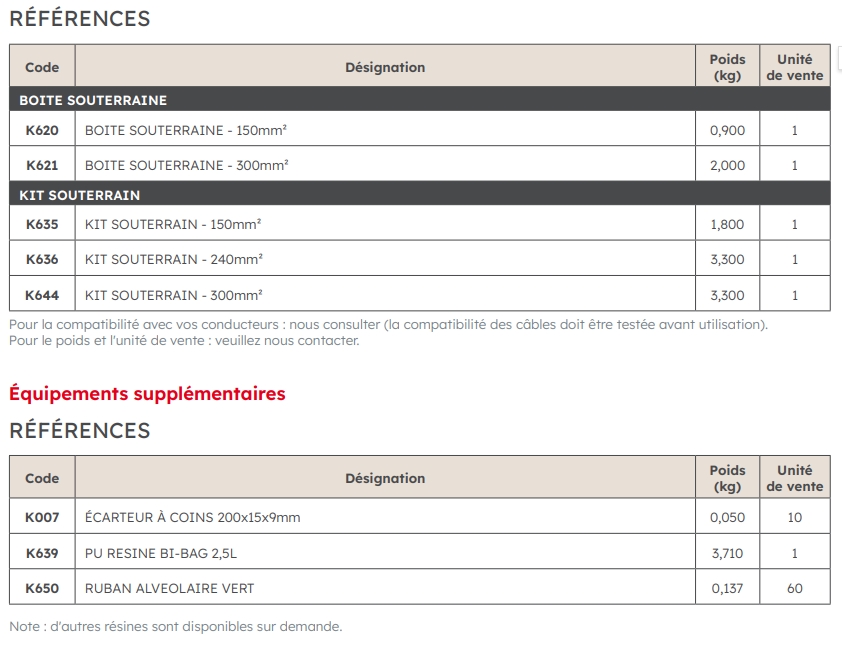This screenshot has width=842, height=648.
Task: Click KIT SOUTERRAIN - 240mm² designation
Action: tap(174, 259)
